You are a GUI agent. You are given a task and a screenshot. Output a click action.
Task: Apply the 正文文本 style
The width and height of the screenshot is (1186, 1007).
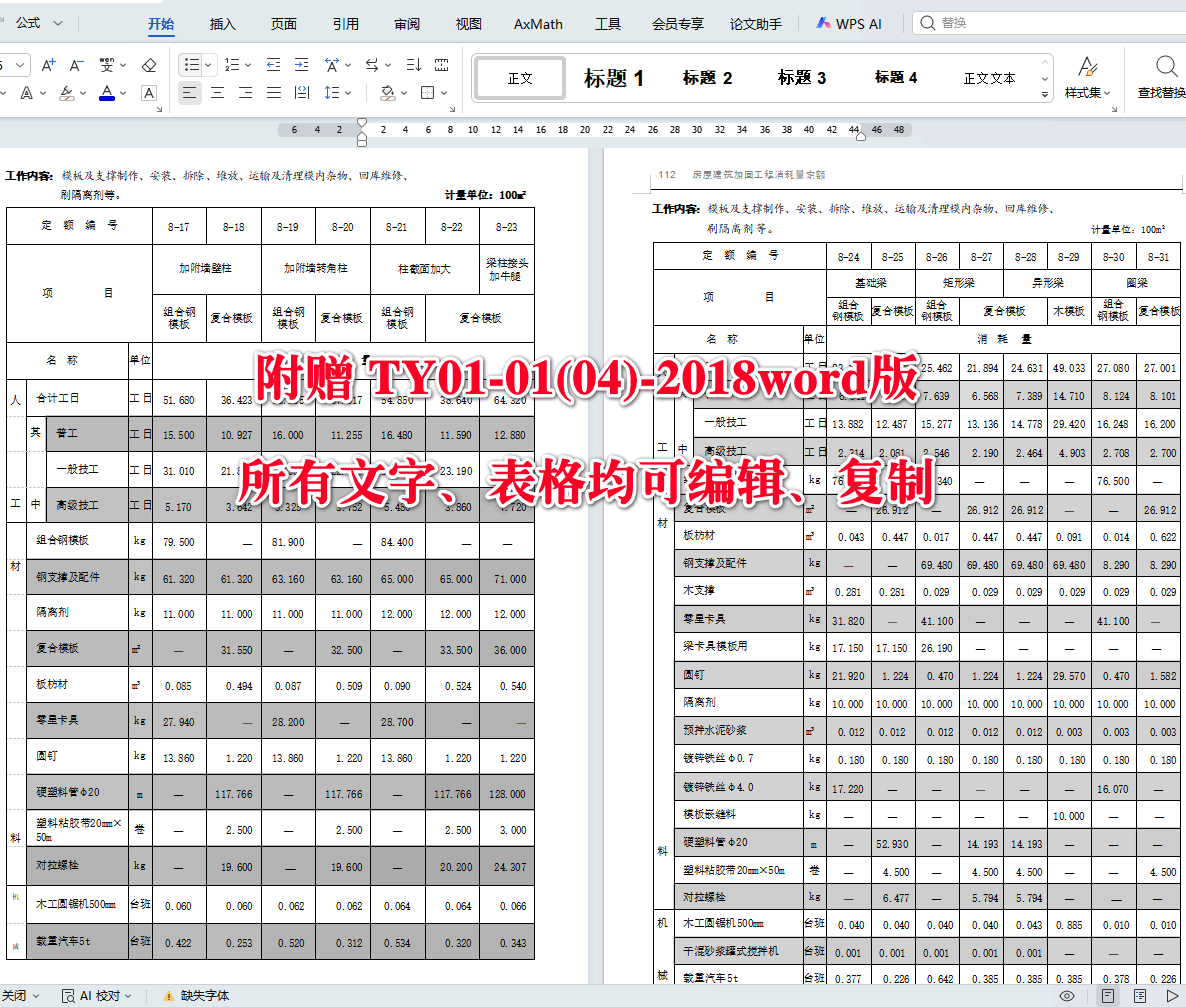click(x=989, y=78)
